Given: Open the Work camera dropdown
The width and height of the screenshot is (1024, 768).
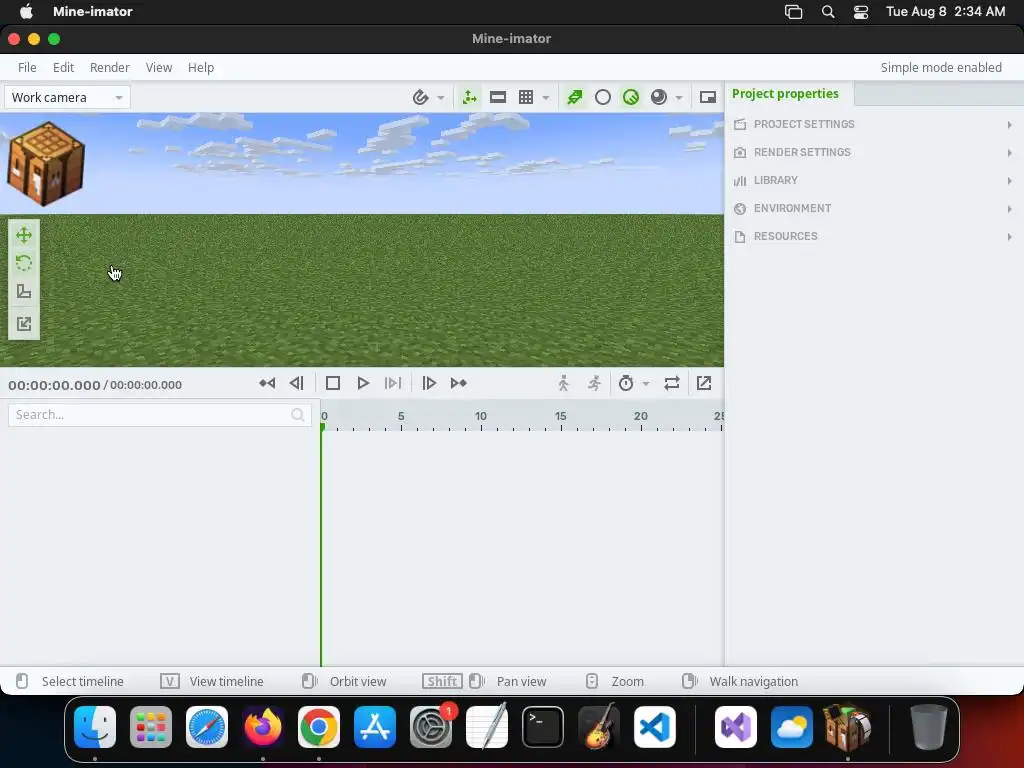Looking at the screenshot, I should [x=67, y=97].
